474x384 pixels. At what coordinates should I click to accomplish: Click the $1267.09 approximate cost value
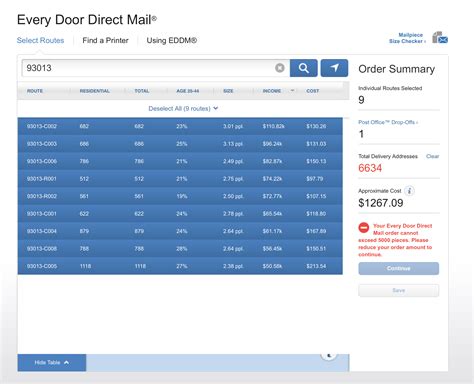[x=381, y=203]
